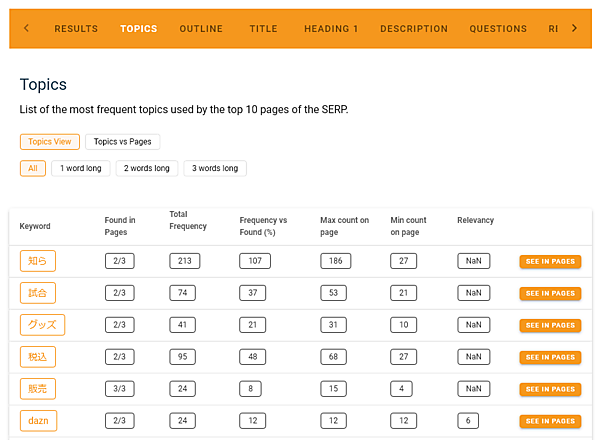
Task: Filter topics to 2 words long
Action: click(x=147, y=168)
